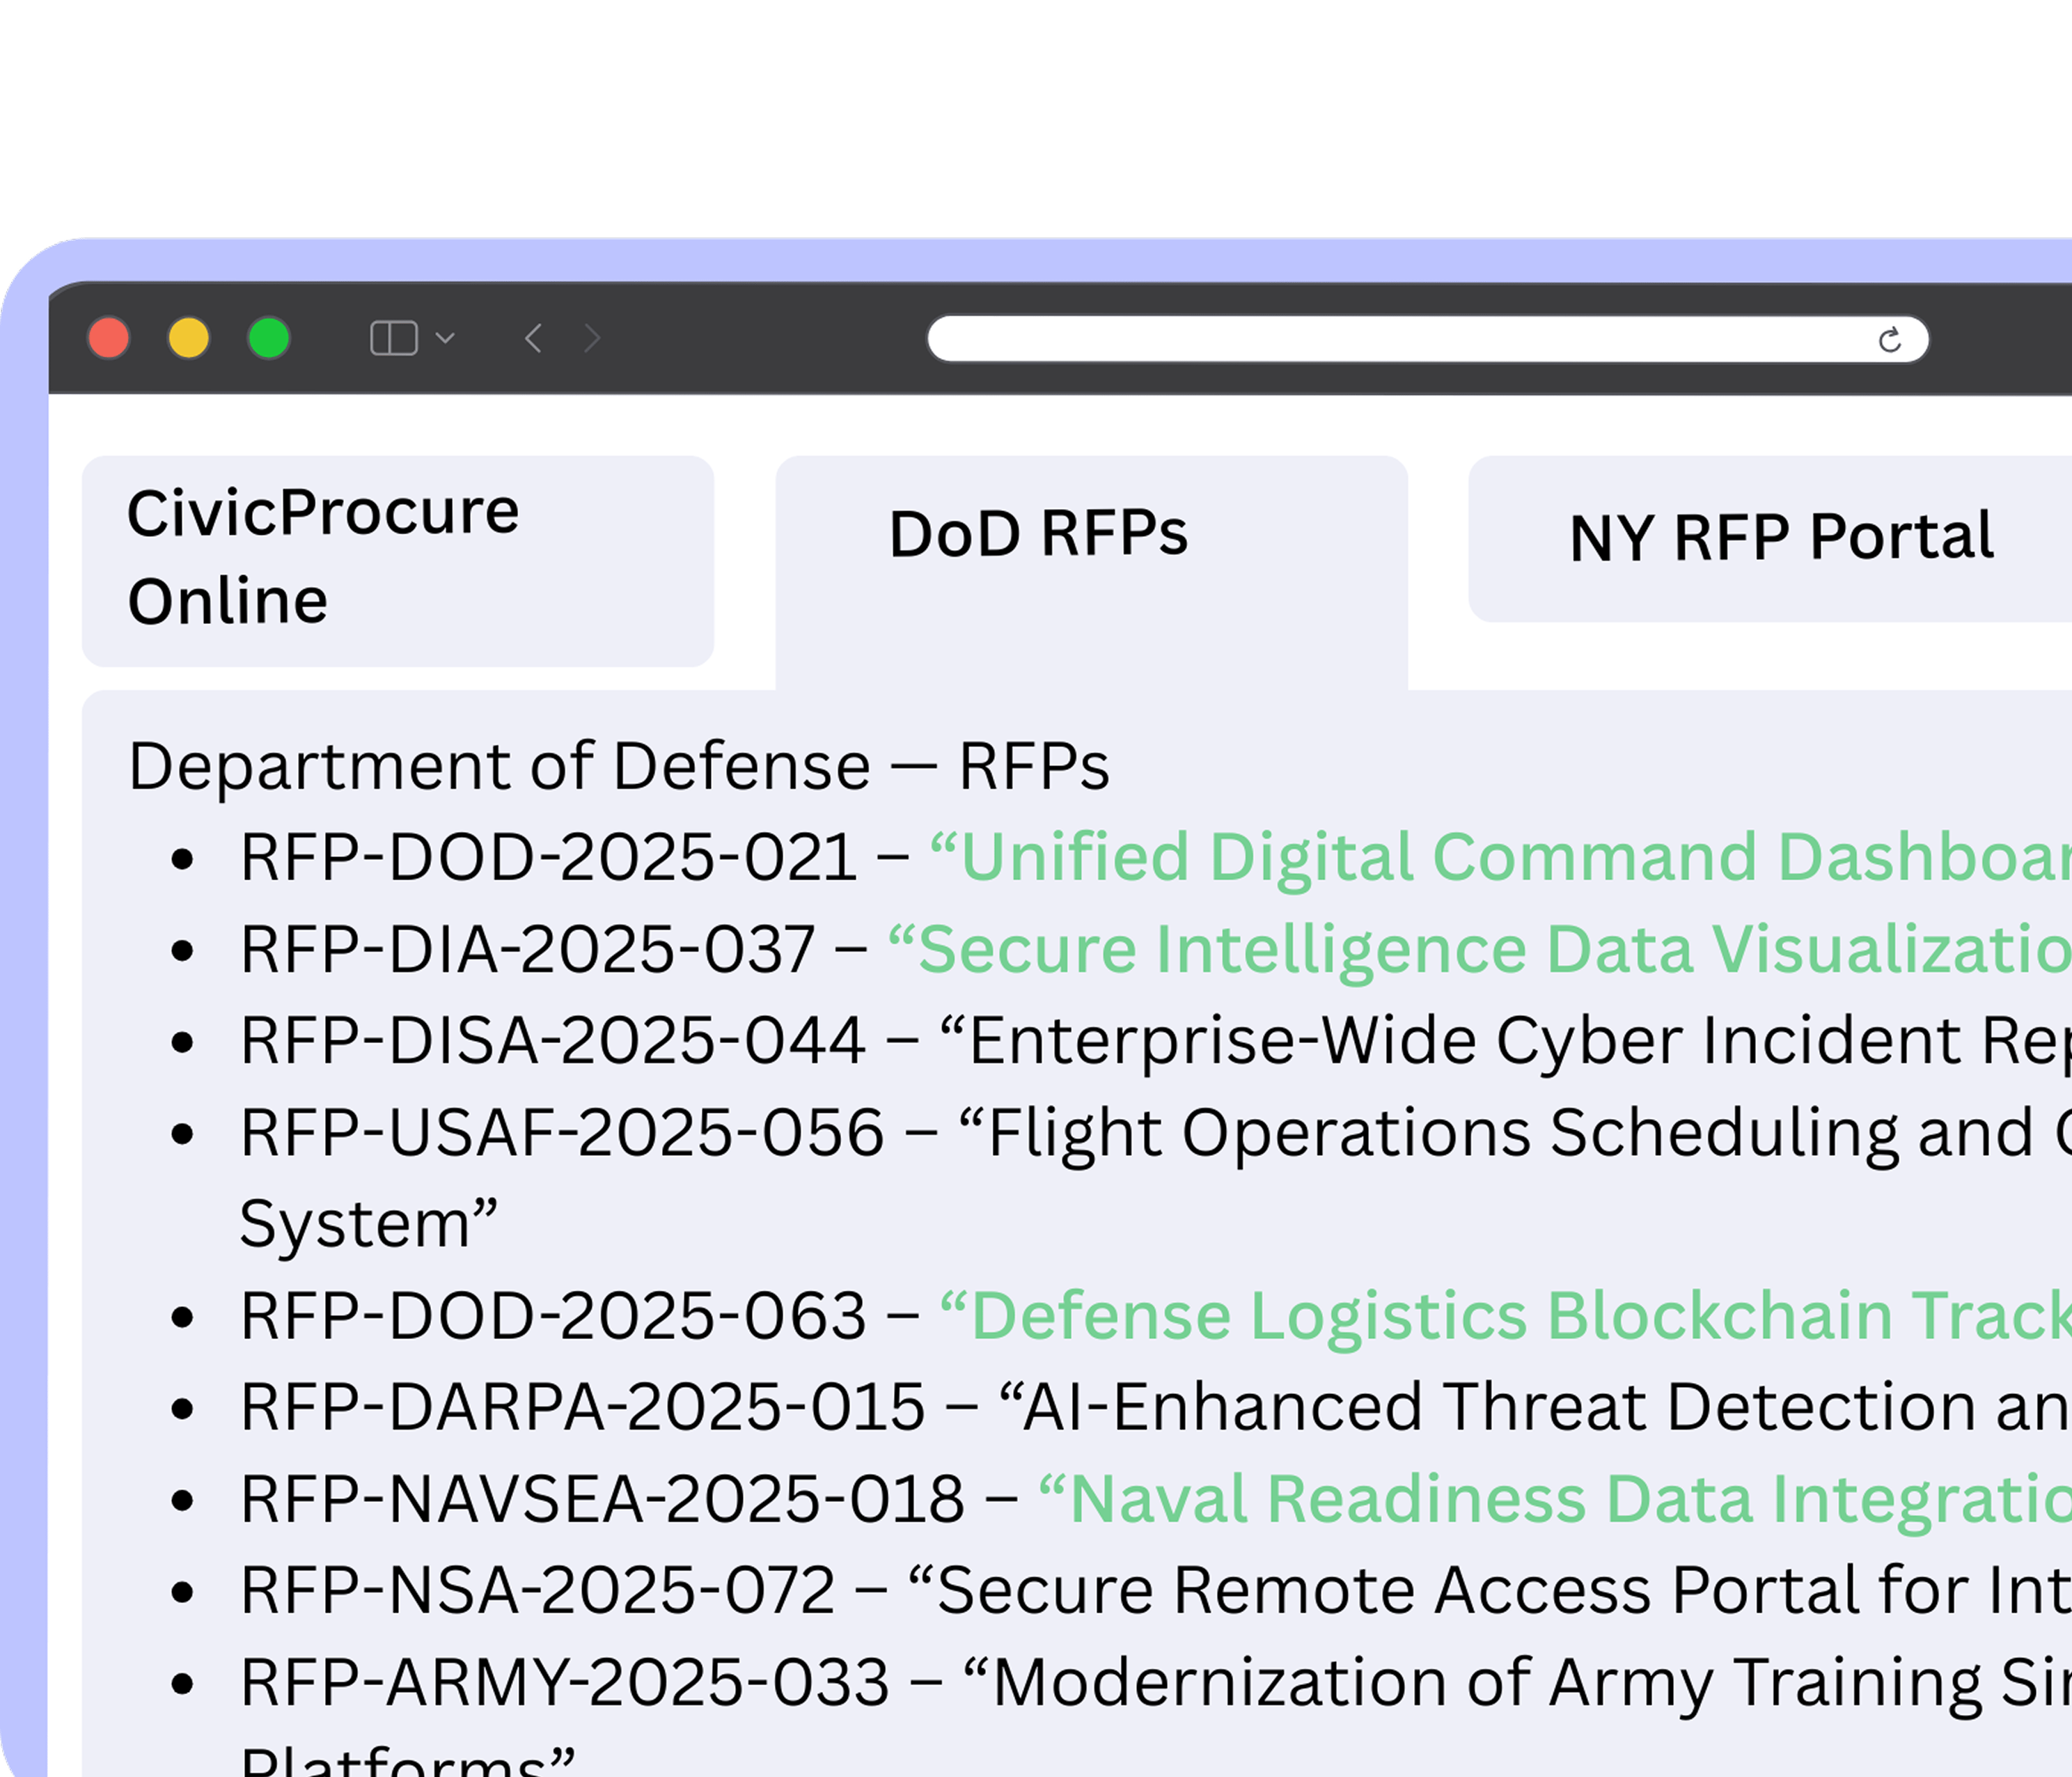Open the sidebar options dropdown chevron
2072x1777 pixels.
(x=446, y=338)
